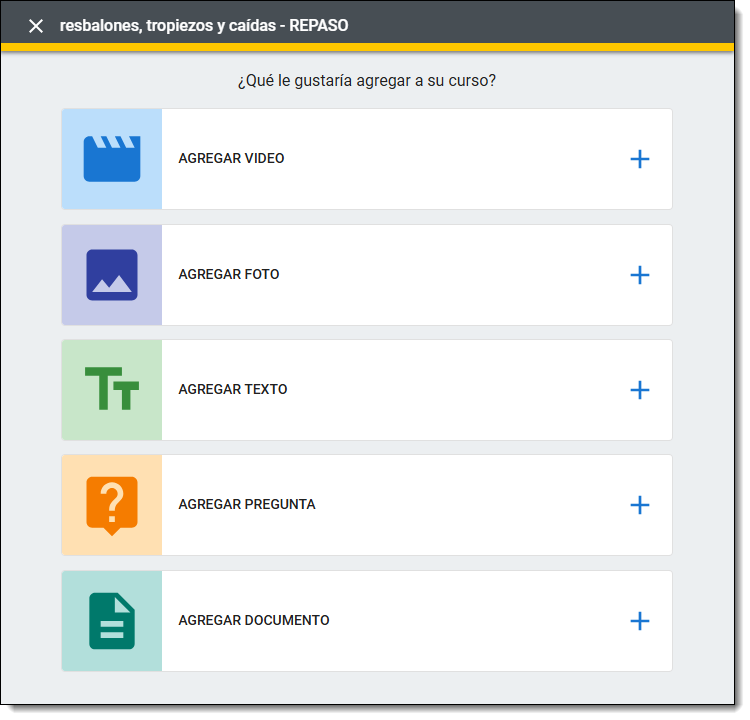Click the teal document file icon
The width and height of the screenshot is (750, 720).
(x=111, y=621)
